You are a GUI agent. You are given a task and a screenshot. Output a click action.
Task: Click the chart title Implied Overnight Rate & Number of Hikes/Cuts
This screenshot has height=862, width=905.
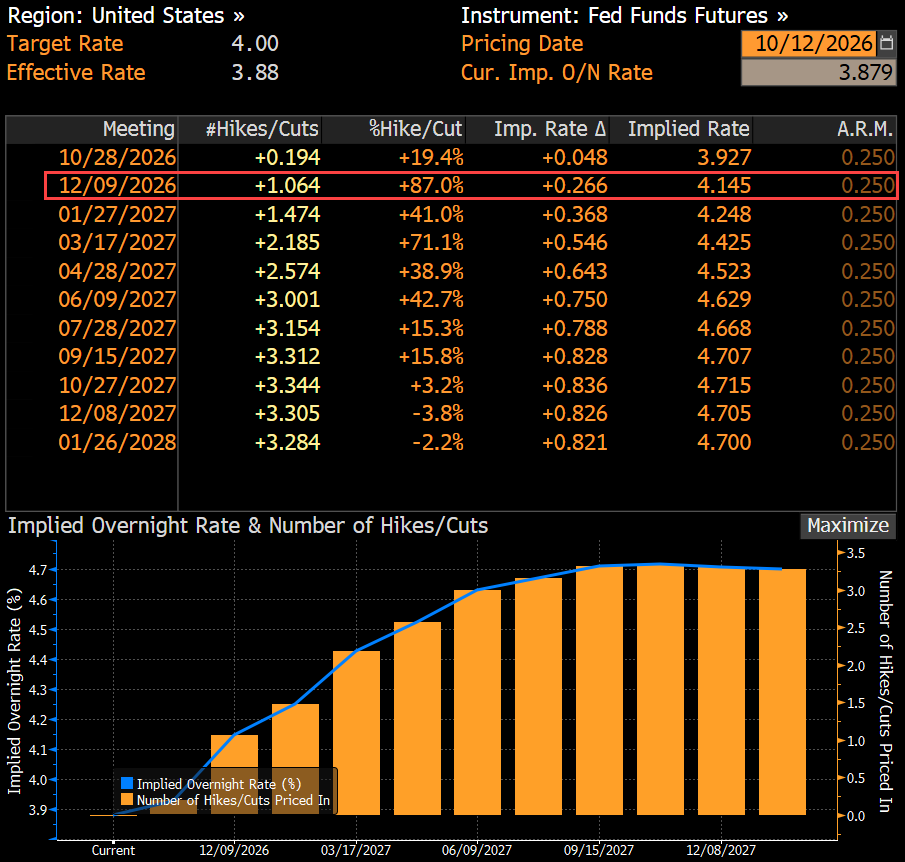pos(248,526)
